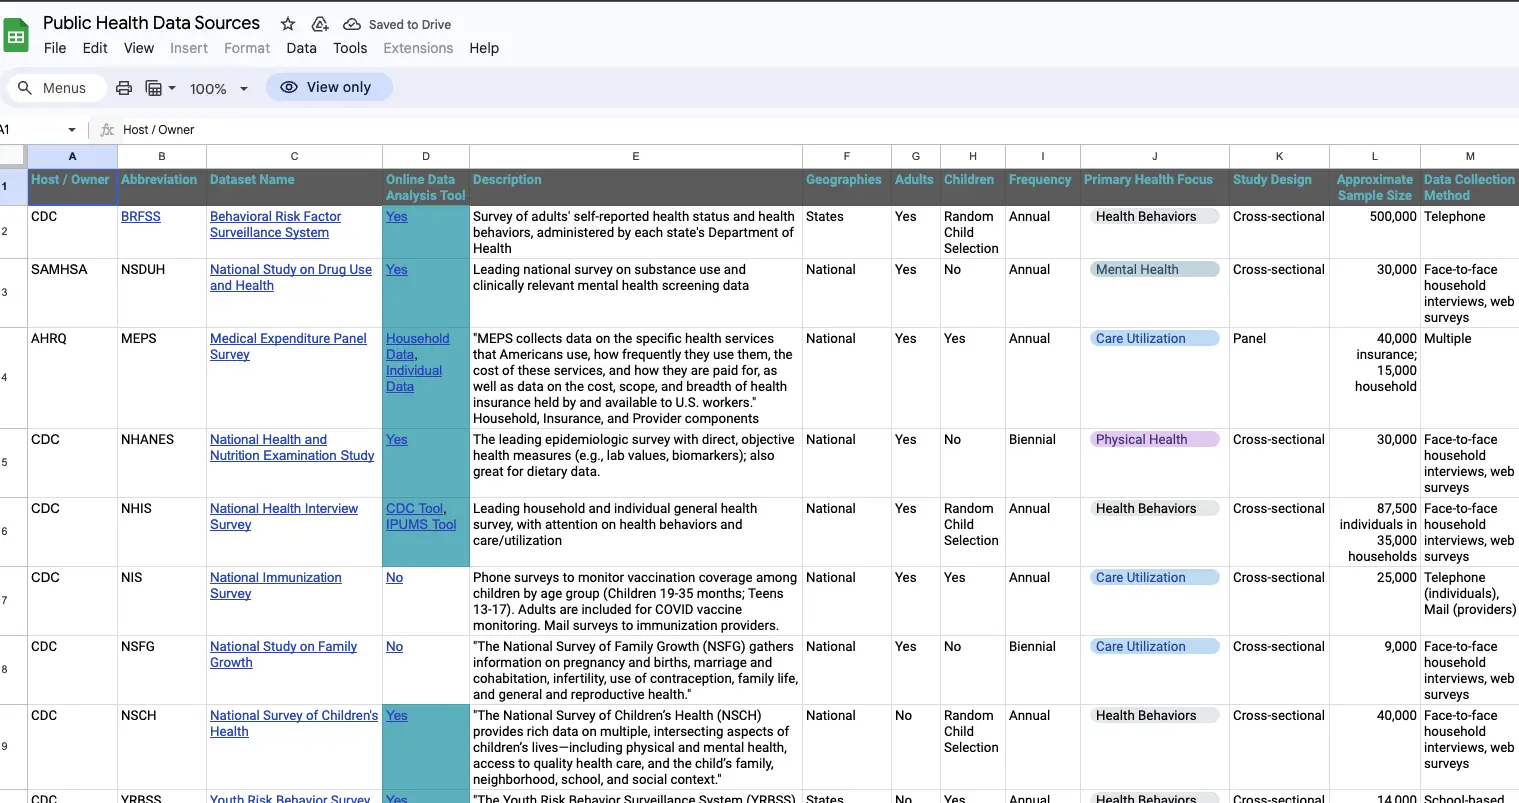Open Care Utilization chip in NSFG row
Viewport: 1519px width, 803px height.
click(1154, 646)
